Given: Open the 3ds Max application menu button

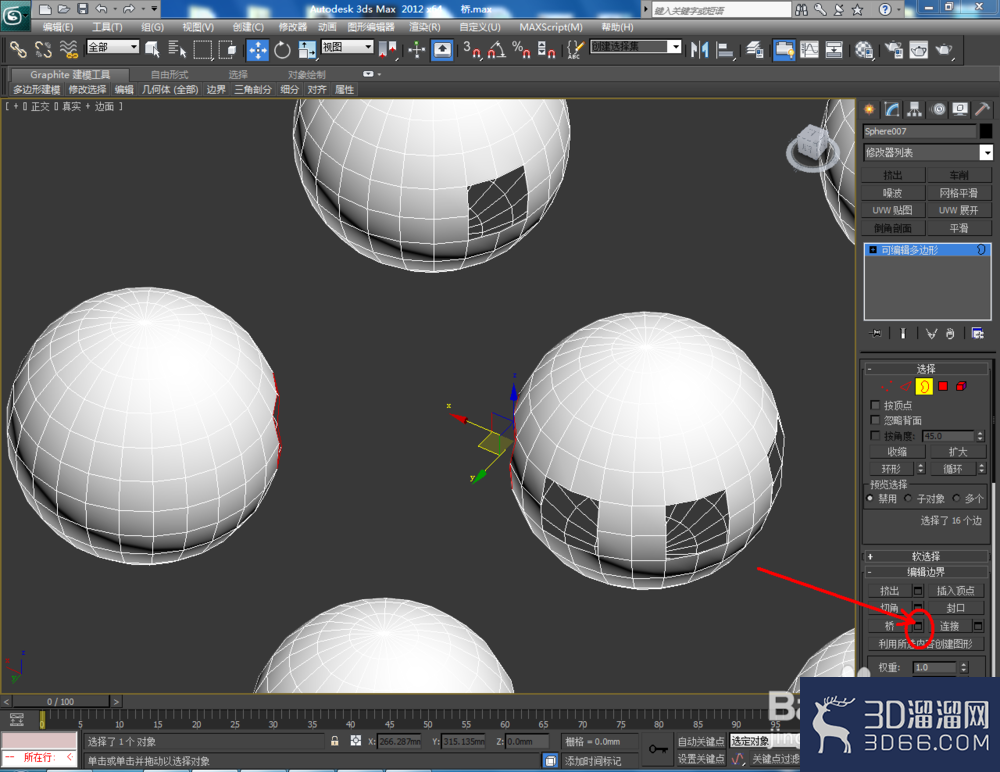Looking at the screenshot, I should [x=15, y=15].
